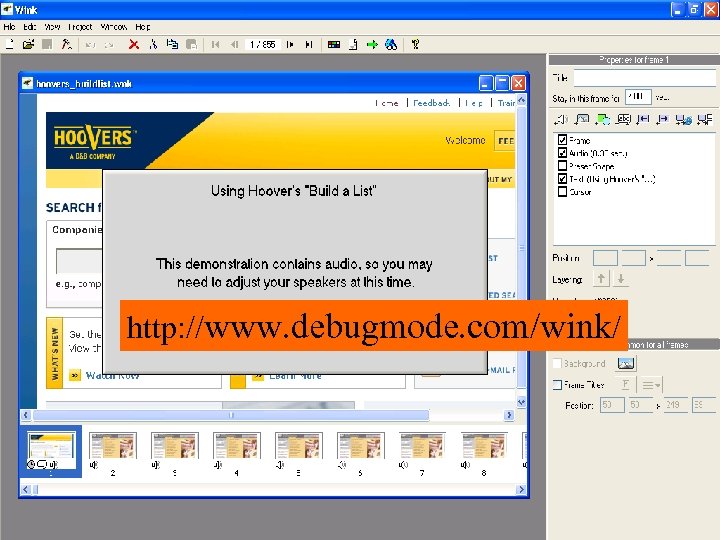Enable the Background checkbox
Screen dimensions: 720x540
(x=557, y=363)
